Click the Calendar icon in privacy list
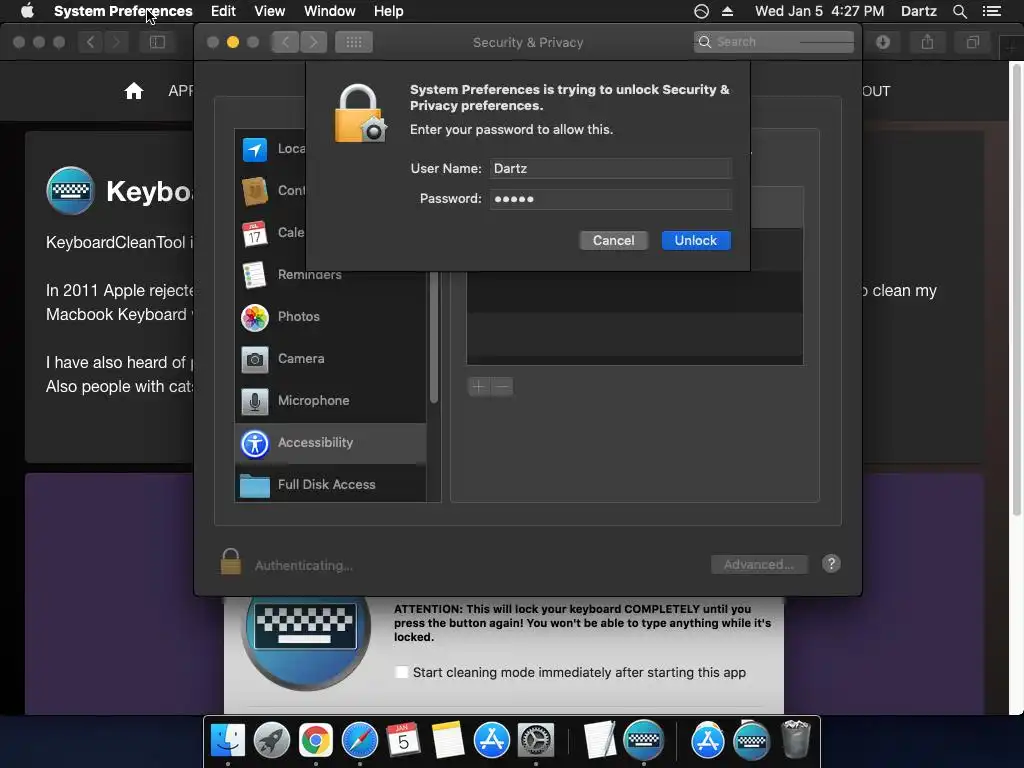Viewport: 1024px width, 768px height. pos(254,233)
